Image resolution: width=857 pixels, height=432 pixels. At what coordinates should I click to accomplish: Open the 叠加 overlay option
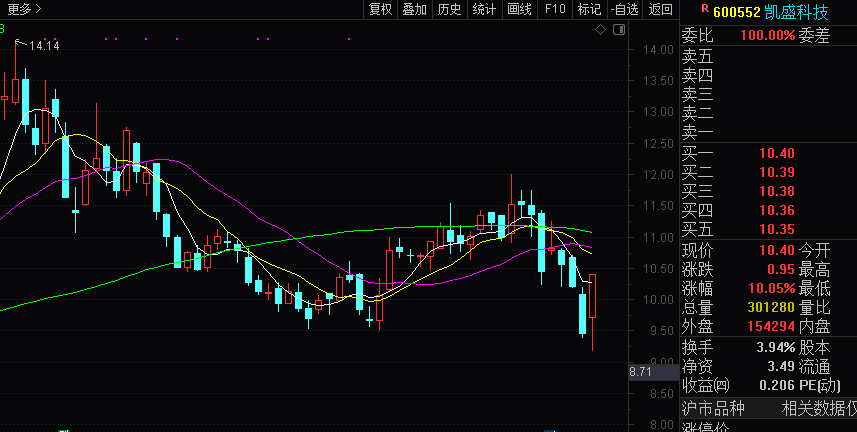pos(414,10)
